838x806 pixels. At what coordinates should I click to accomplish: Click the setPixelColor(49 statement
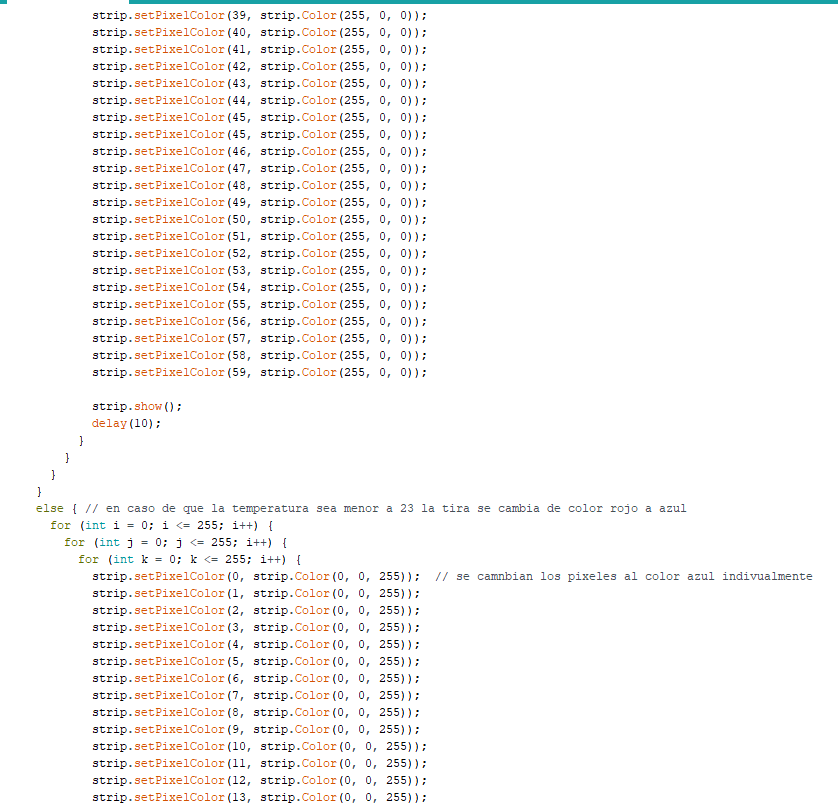pos(259,203)
